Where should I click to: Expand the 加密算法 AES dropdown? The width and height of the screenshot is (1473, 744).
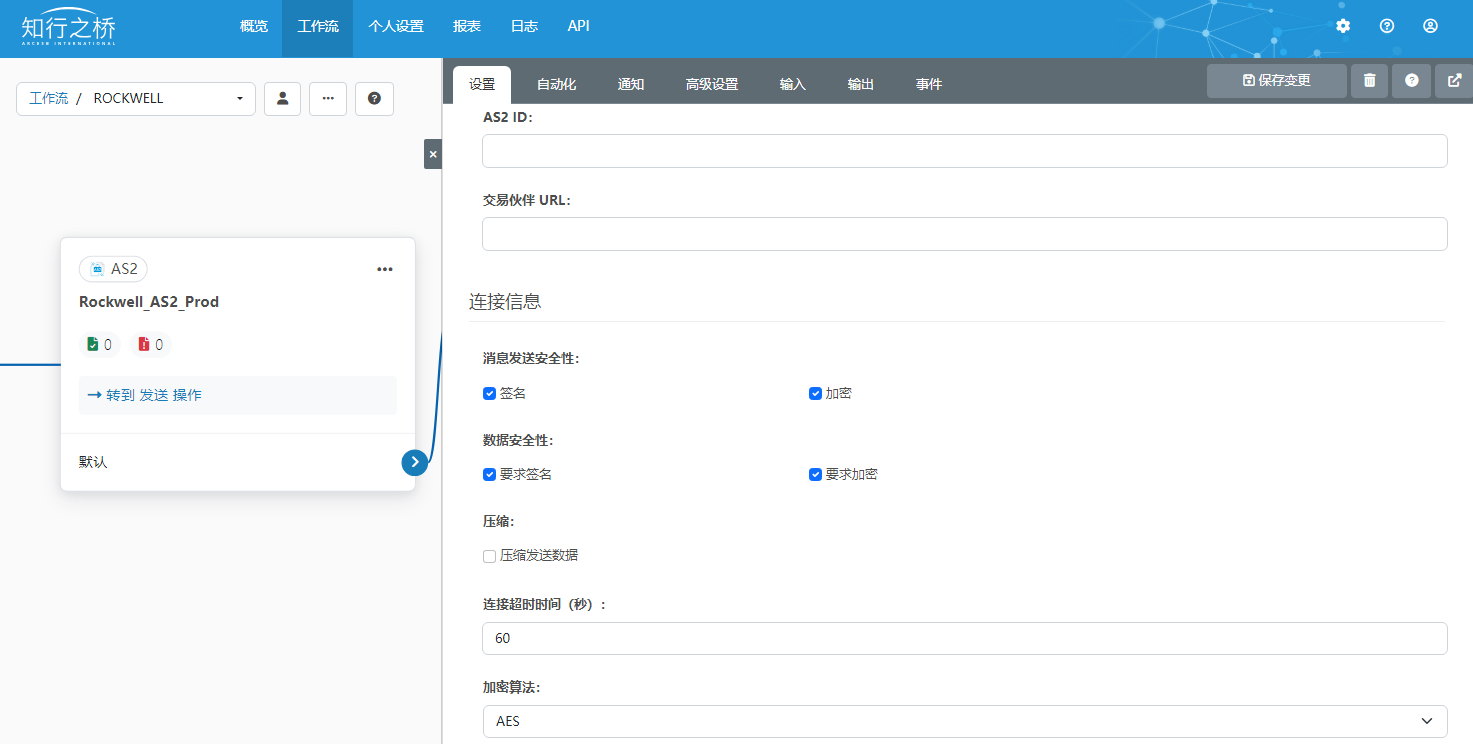point(964,721)
